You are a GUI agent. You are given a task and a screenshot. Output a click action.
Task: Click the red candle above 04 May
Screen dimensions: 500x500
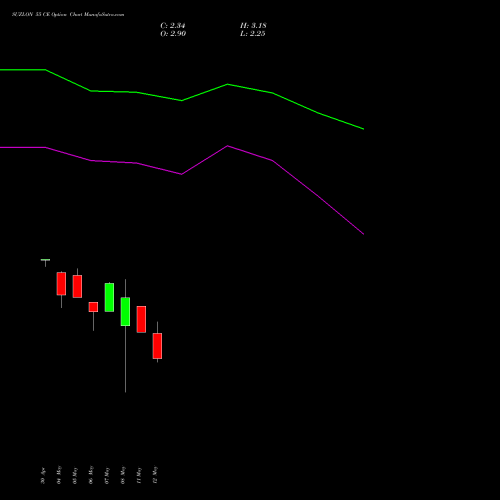point(61,284)
